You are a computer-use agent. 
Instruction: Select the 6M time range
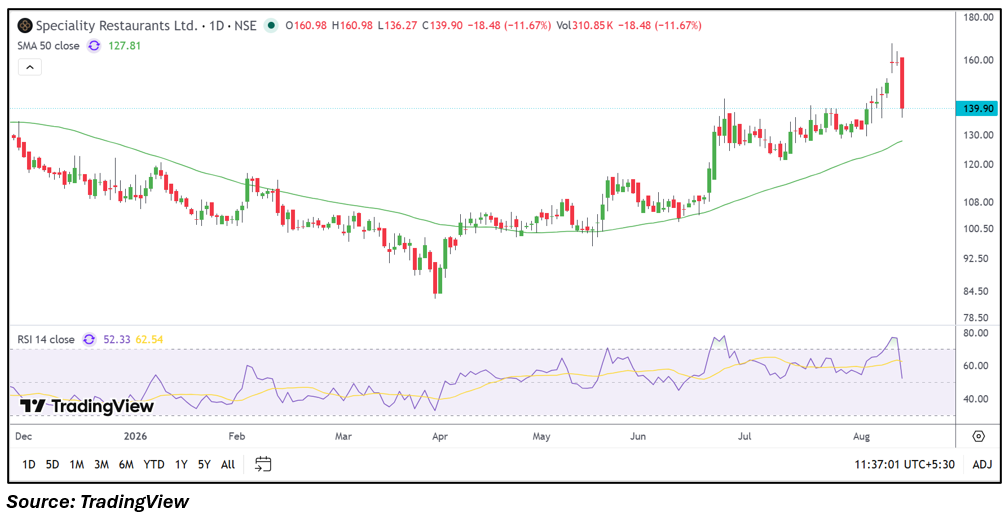coord(126,464)
